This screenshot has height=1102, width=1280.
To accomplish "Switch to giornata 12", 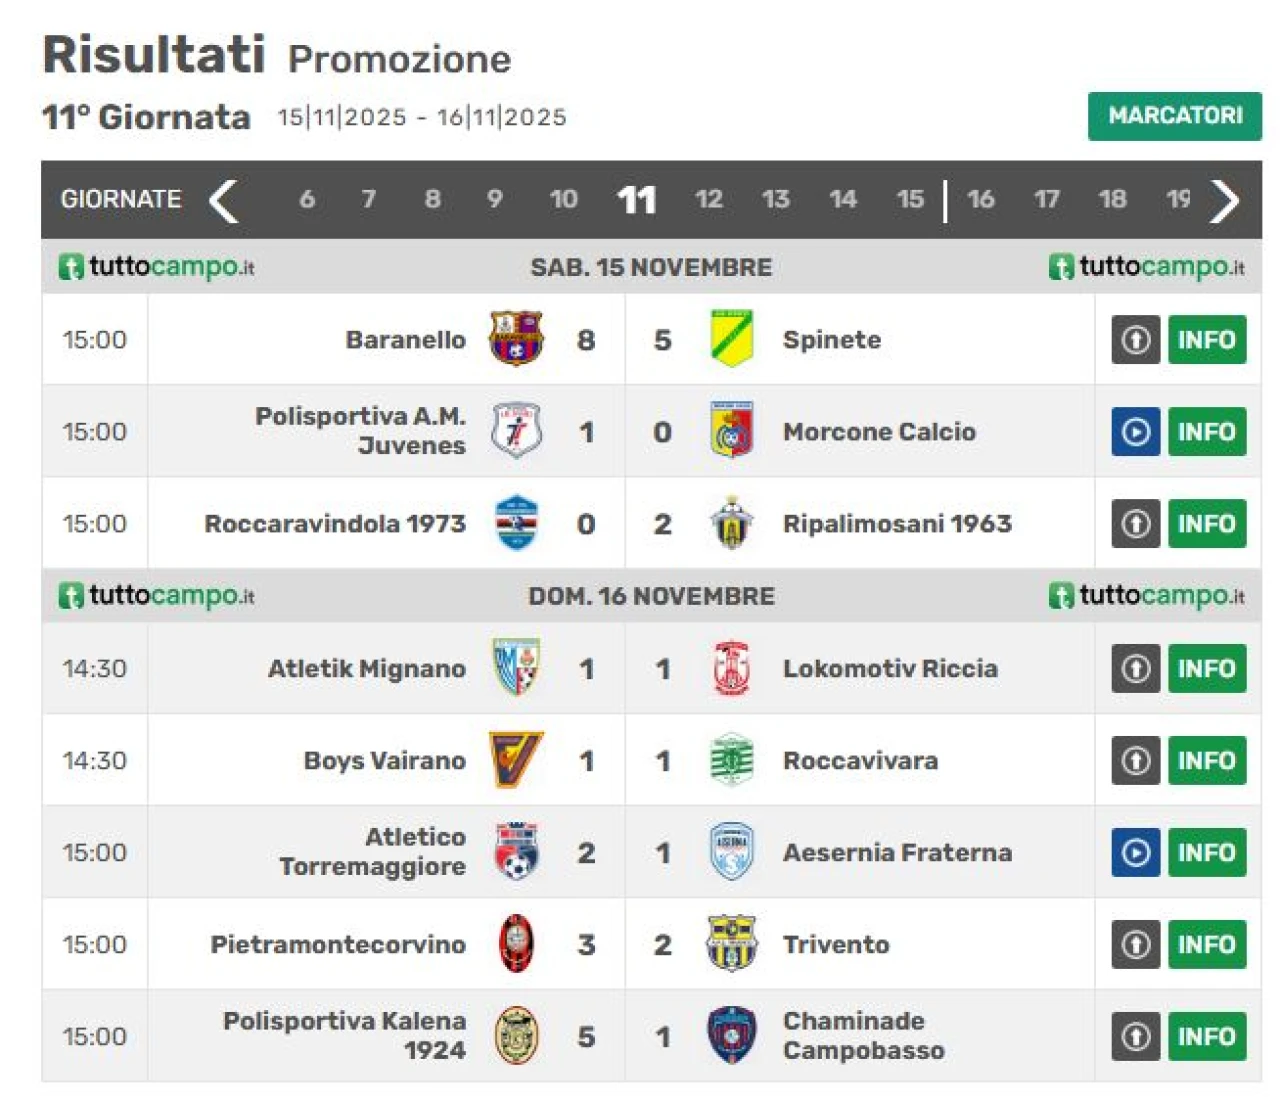I will (x=708, y=200).
